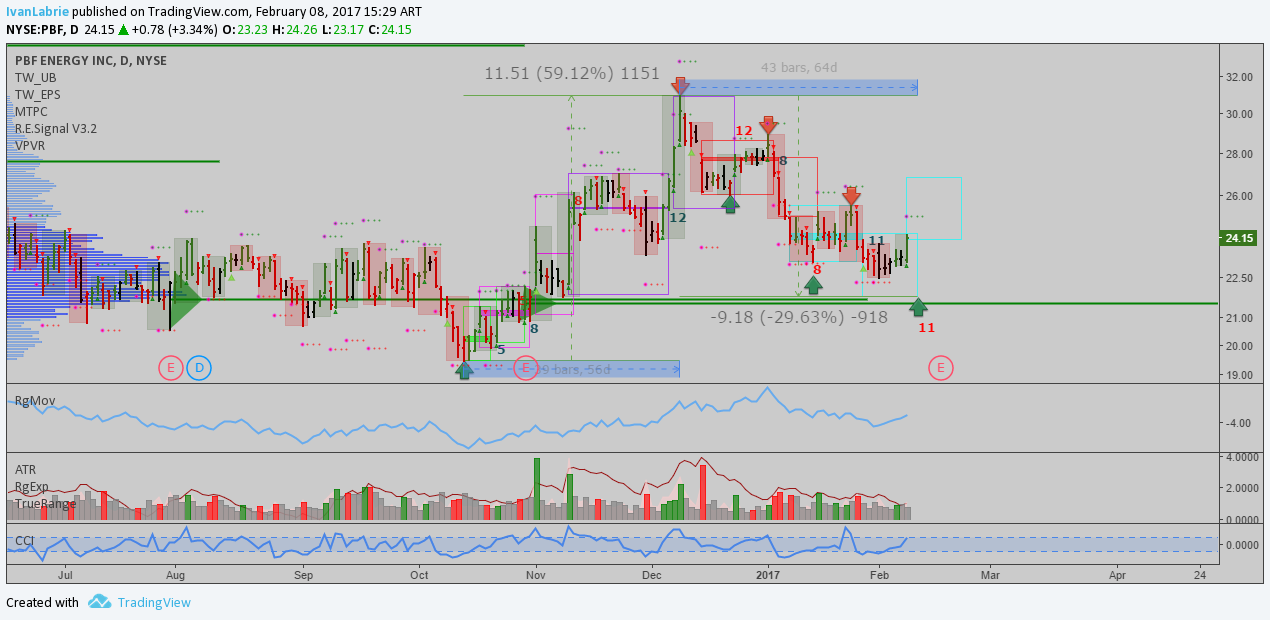Select the TW_UB indicator label
The image size is (1270, 620).
click(x=36, y=78)
